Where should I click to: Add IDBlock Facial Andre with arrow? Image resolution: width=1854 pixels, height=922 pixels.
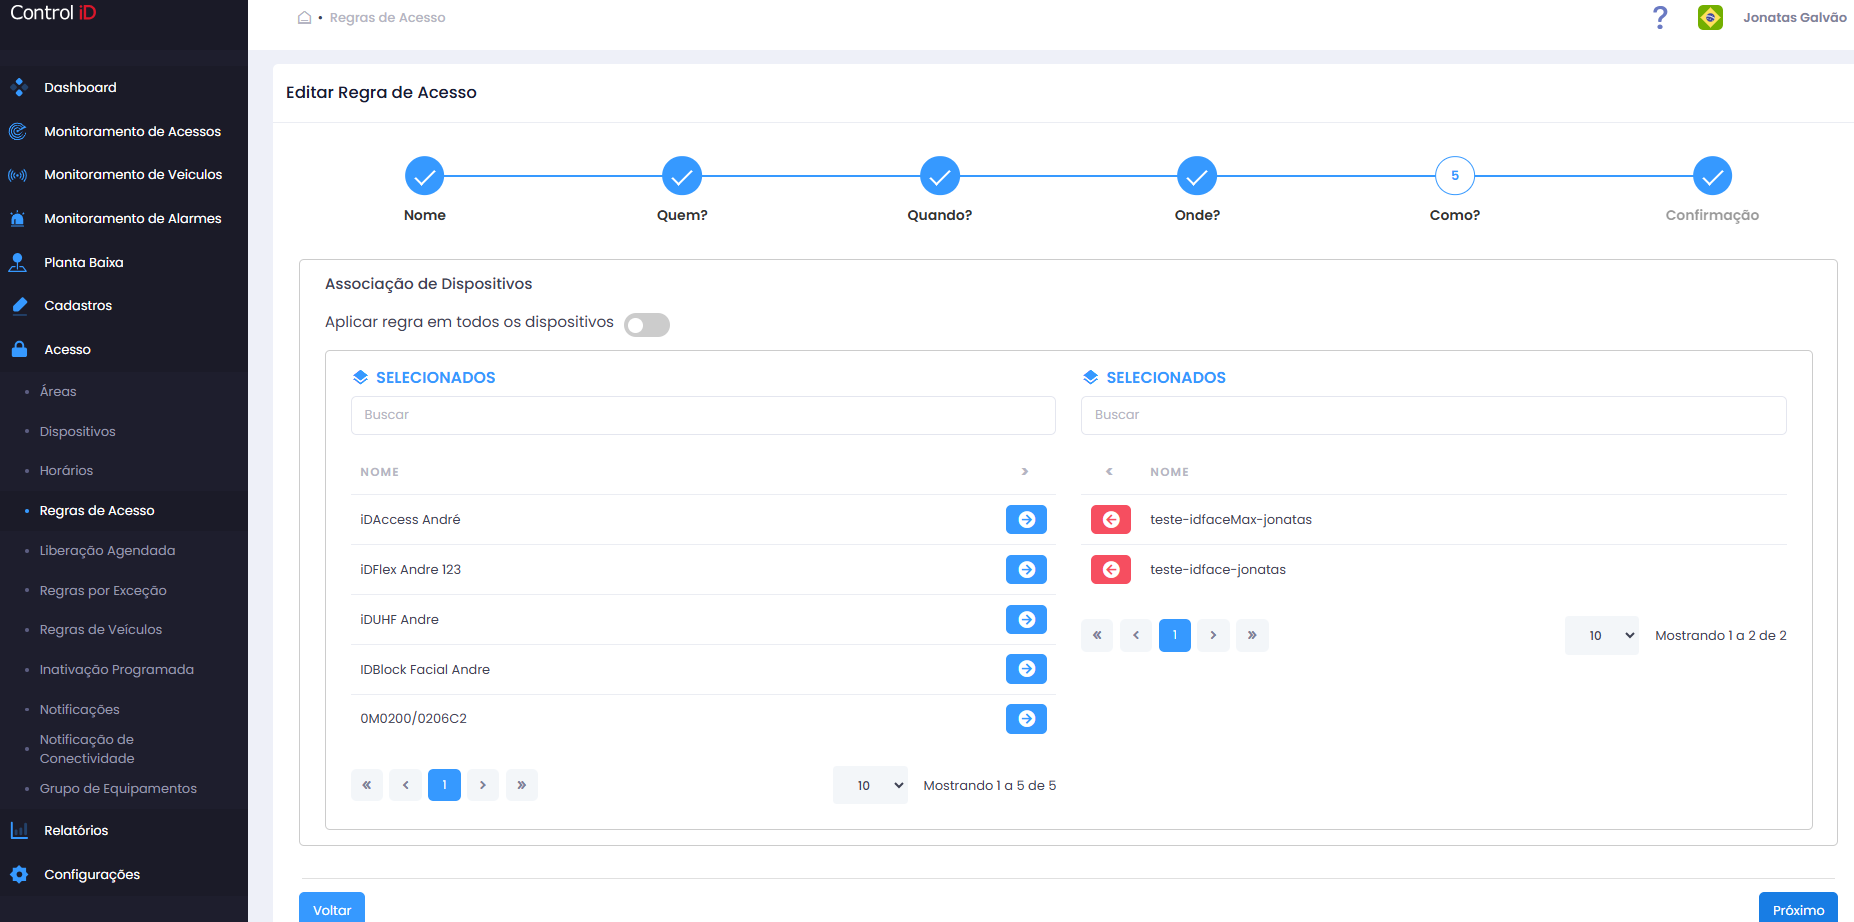1026,669
